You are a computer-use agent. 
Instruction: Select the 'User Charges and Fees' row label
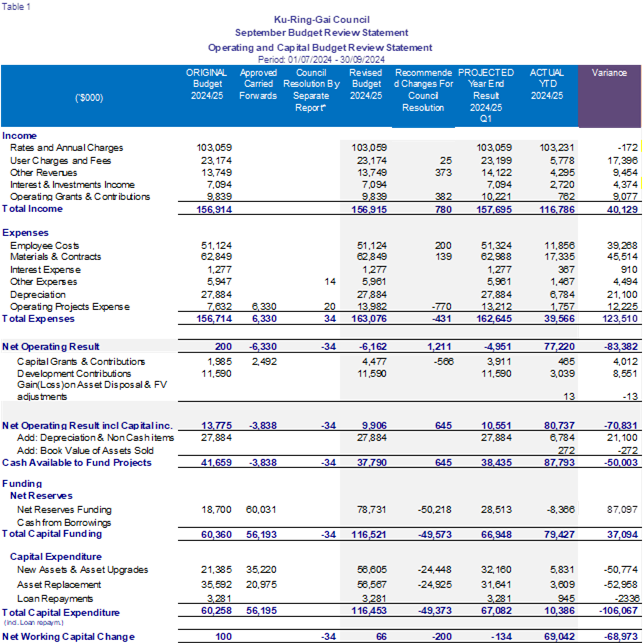(60, 161)
